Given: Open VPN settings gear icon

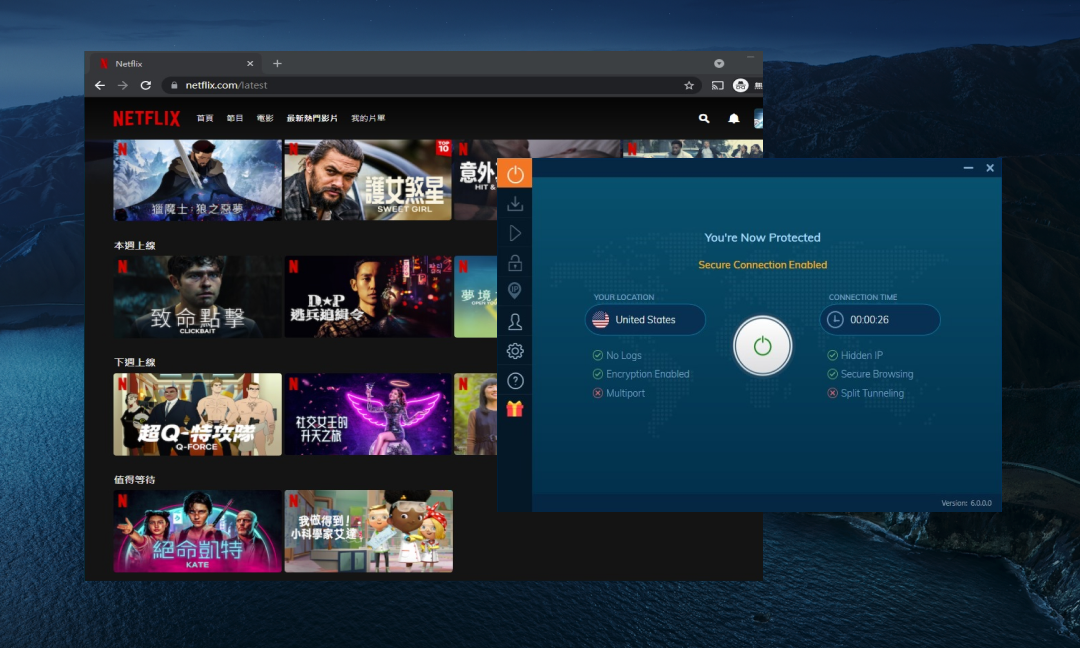Looking at the screenshot, I should [x=515, y=351].
